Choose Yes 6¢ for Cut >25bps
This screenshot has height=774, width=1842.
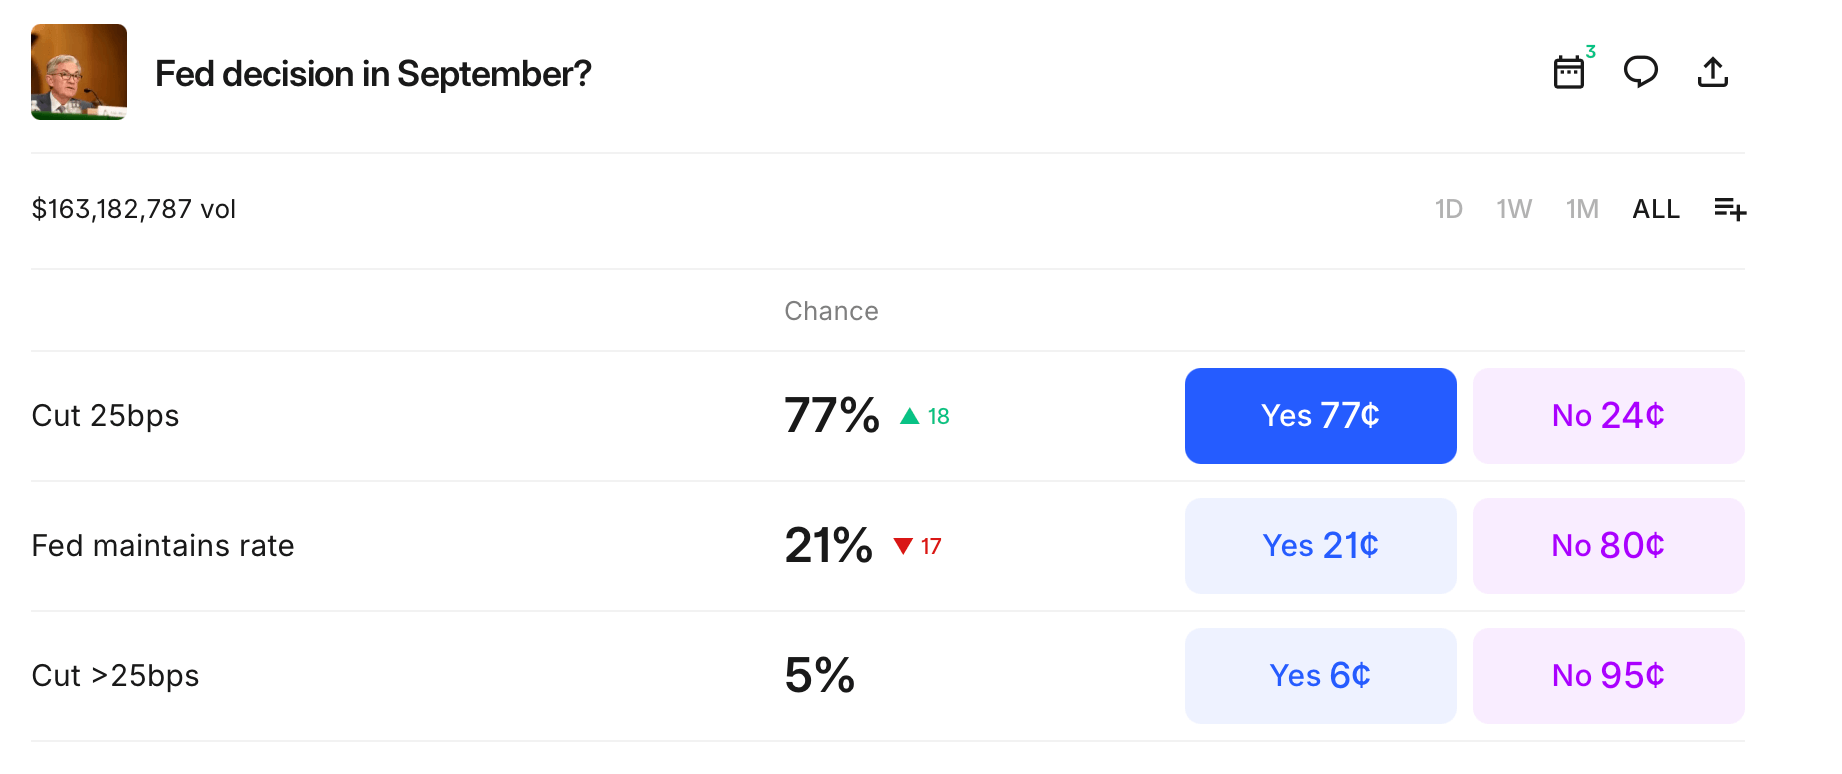point(1320,676)
